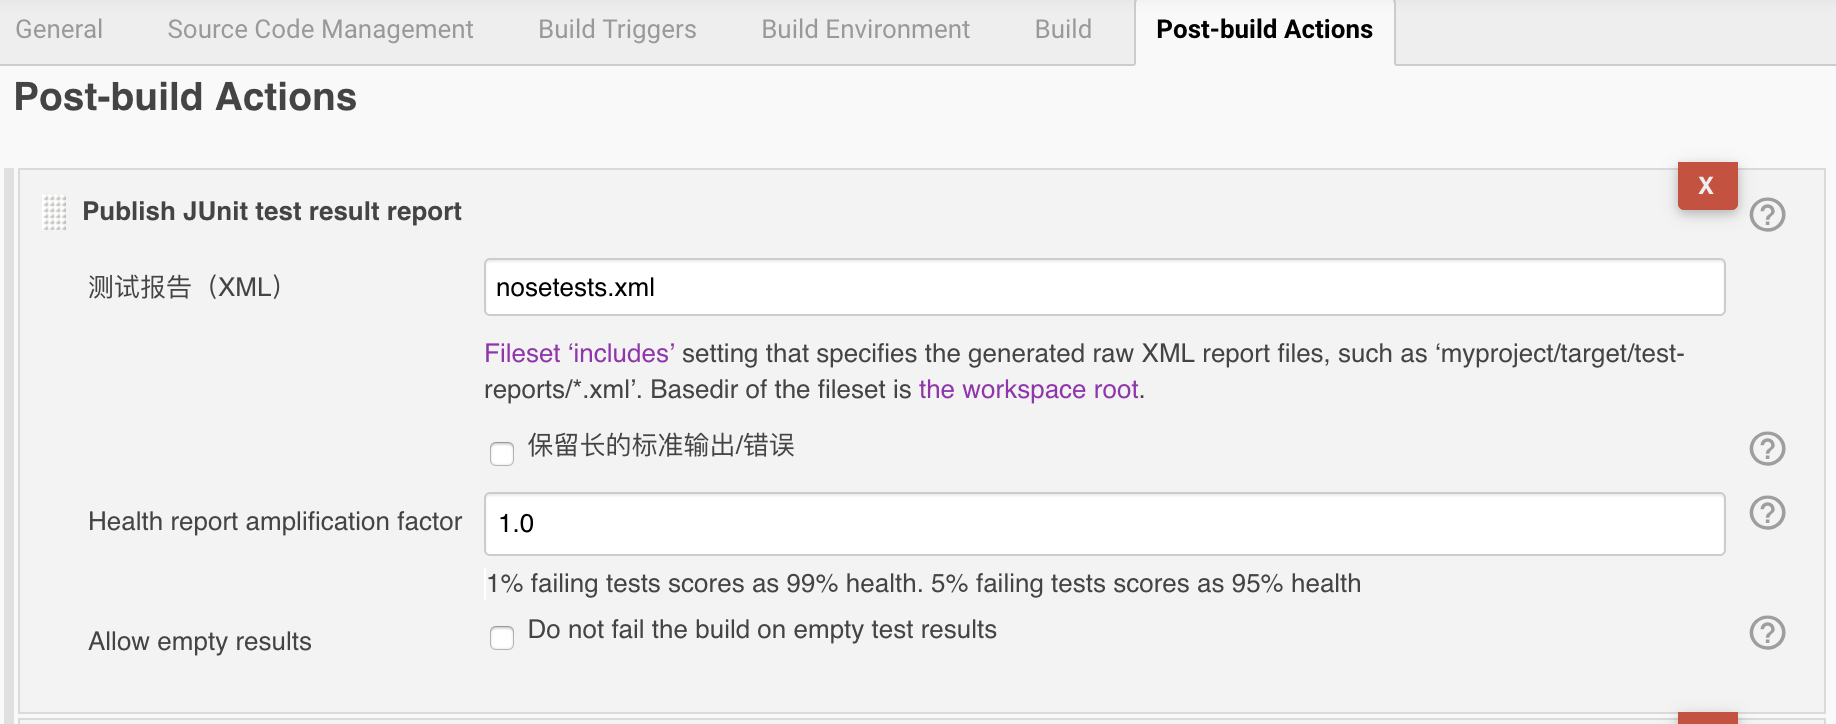Screen dimensions: 1836x724
Task: Focus the nosetests.xml test report field
Action: (x=1104, y=288)
